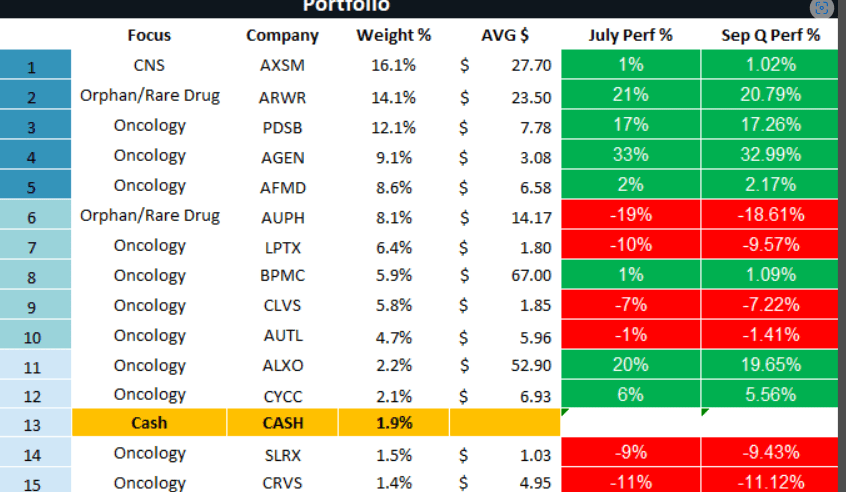Screen dimensions: 846x492
Task: Click the July Perf % header
Action: click(x=630, y=35)
